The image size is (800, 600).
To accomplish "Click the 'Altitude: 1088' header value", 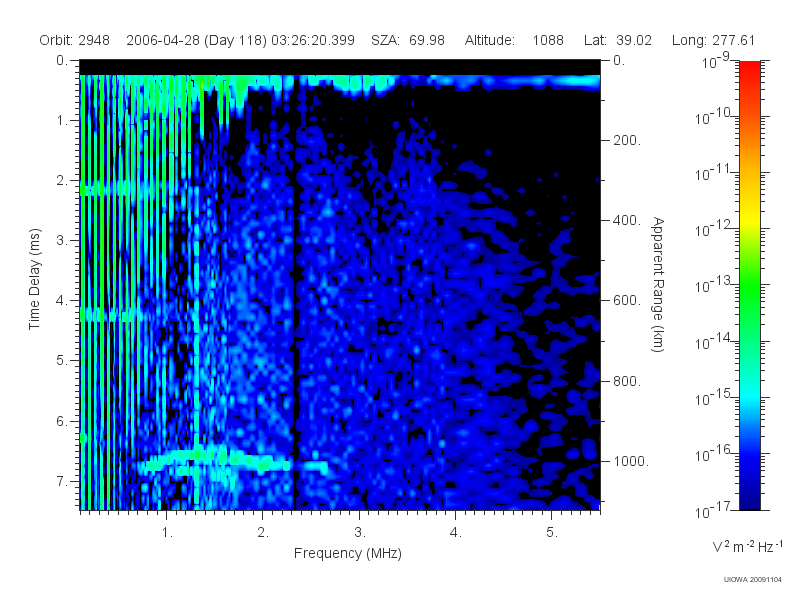I will coord(514,40).
